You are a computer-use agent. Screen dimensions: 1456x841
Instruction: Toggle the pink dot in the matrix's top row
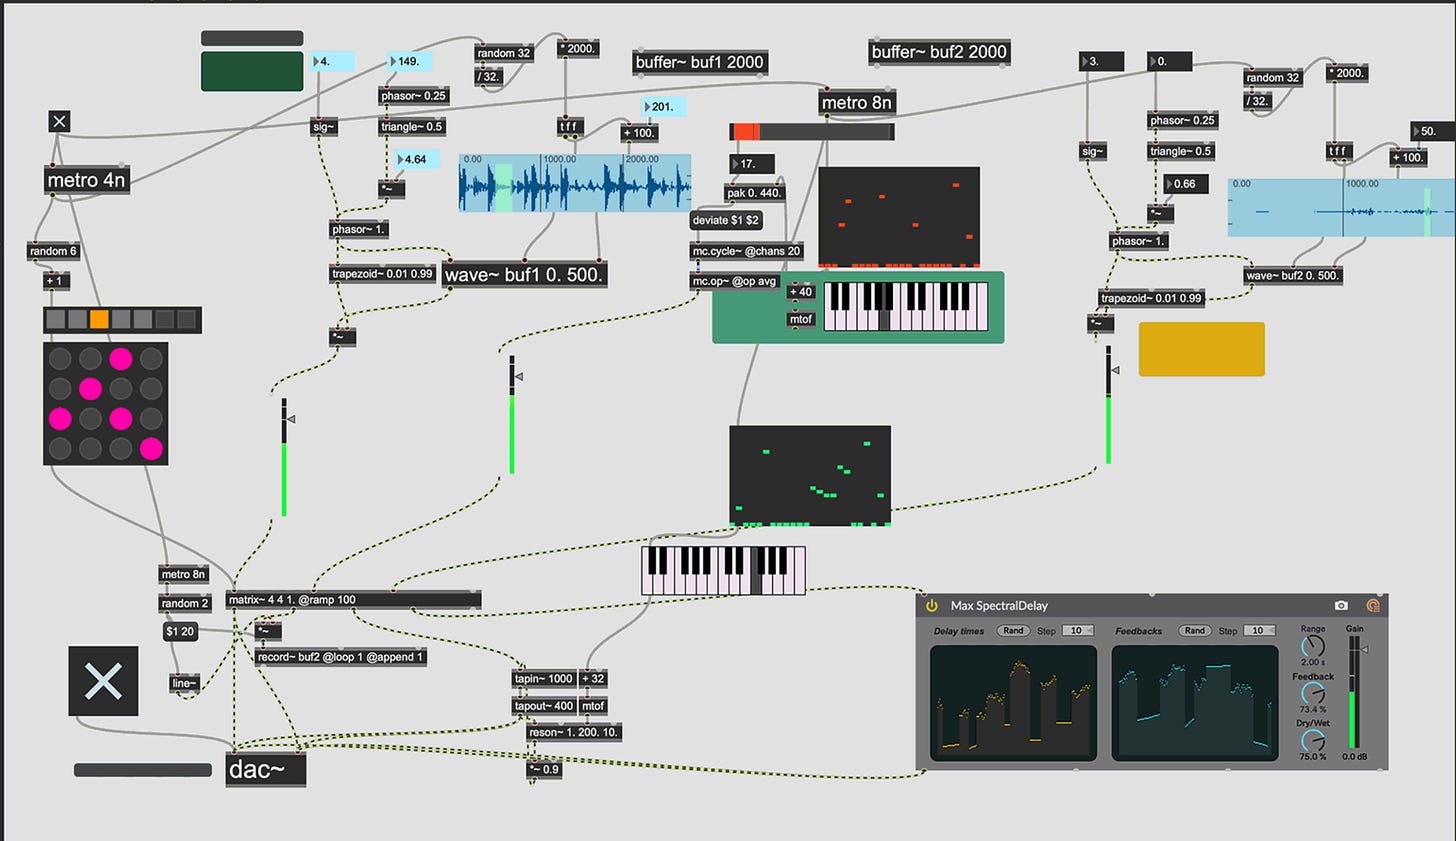(121, 358)
